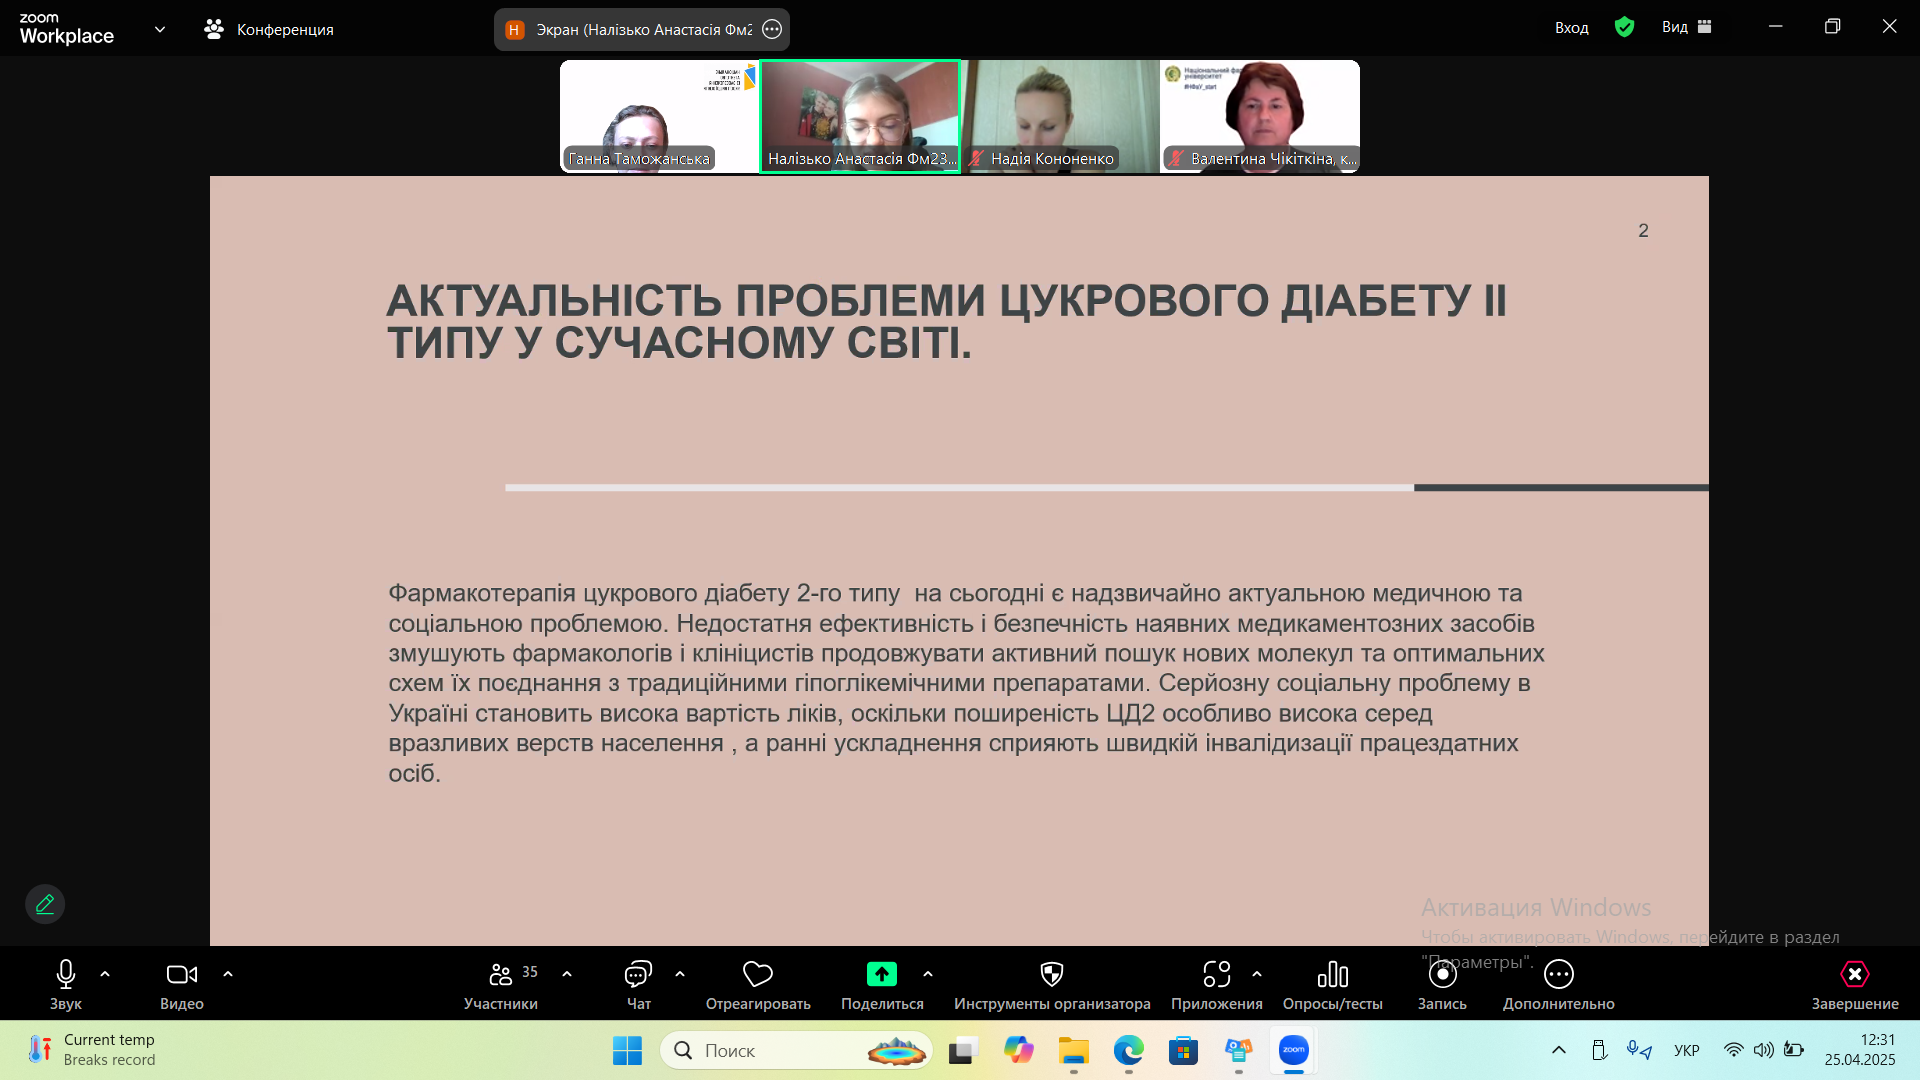This screenshot has width=1920, height=1080.
Task: Click the taskbar Поиск search field
Action: click(796, 1050)
